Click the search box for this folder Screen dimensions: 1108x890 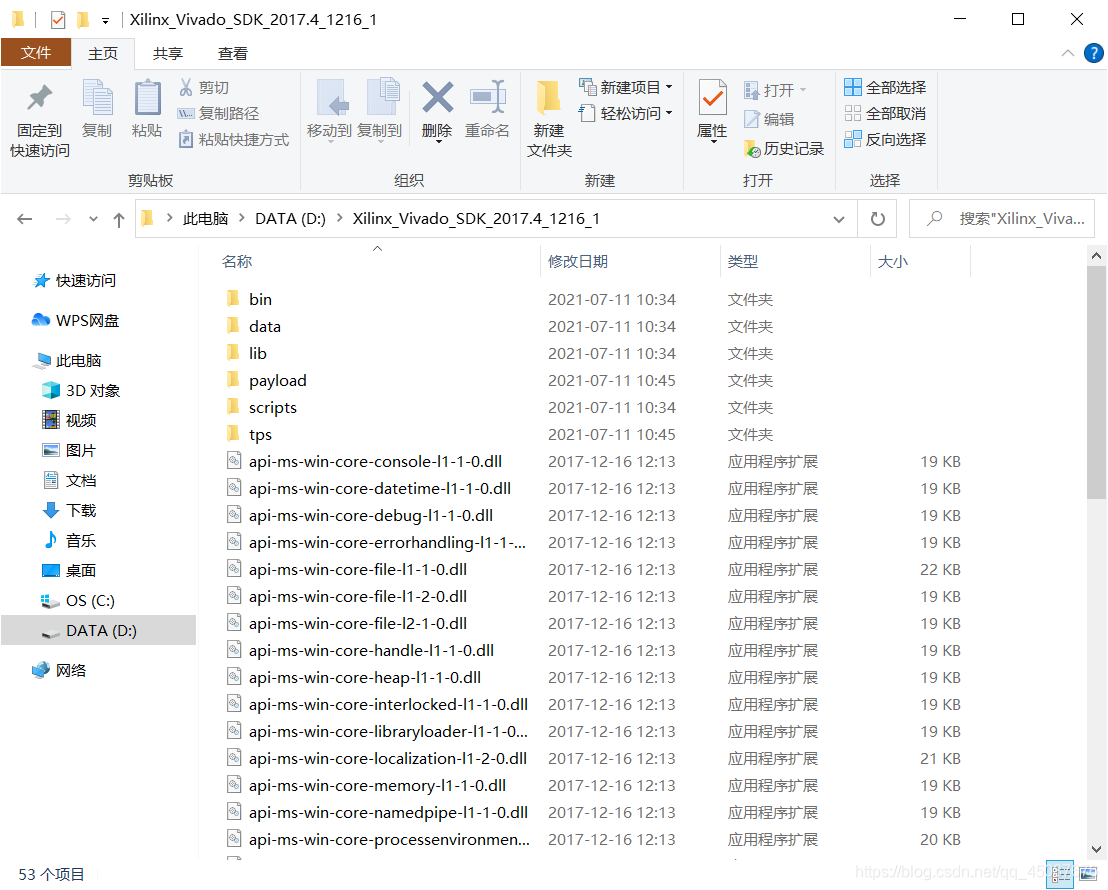point(1002,219)
